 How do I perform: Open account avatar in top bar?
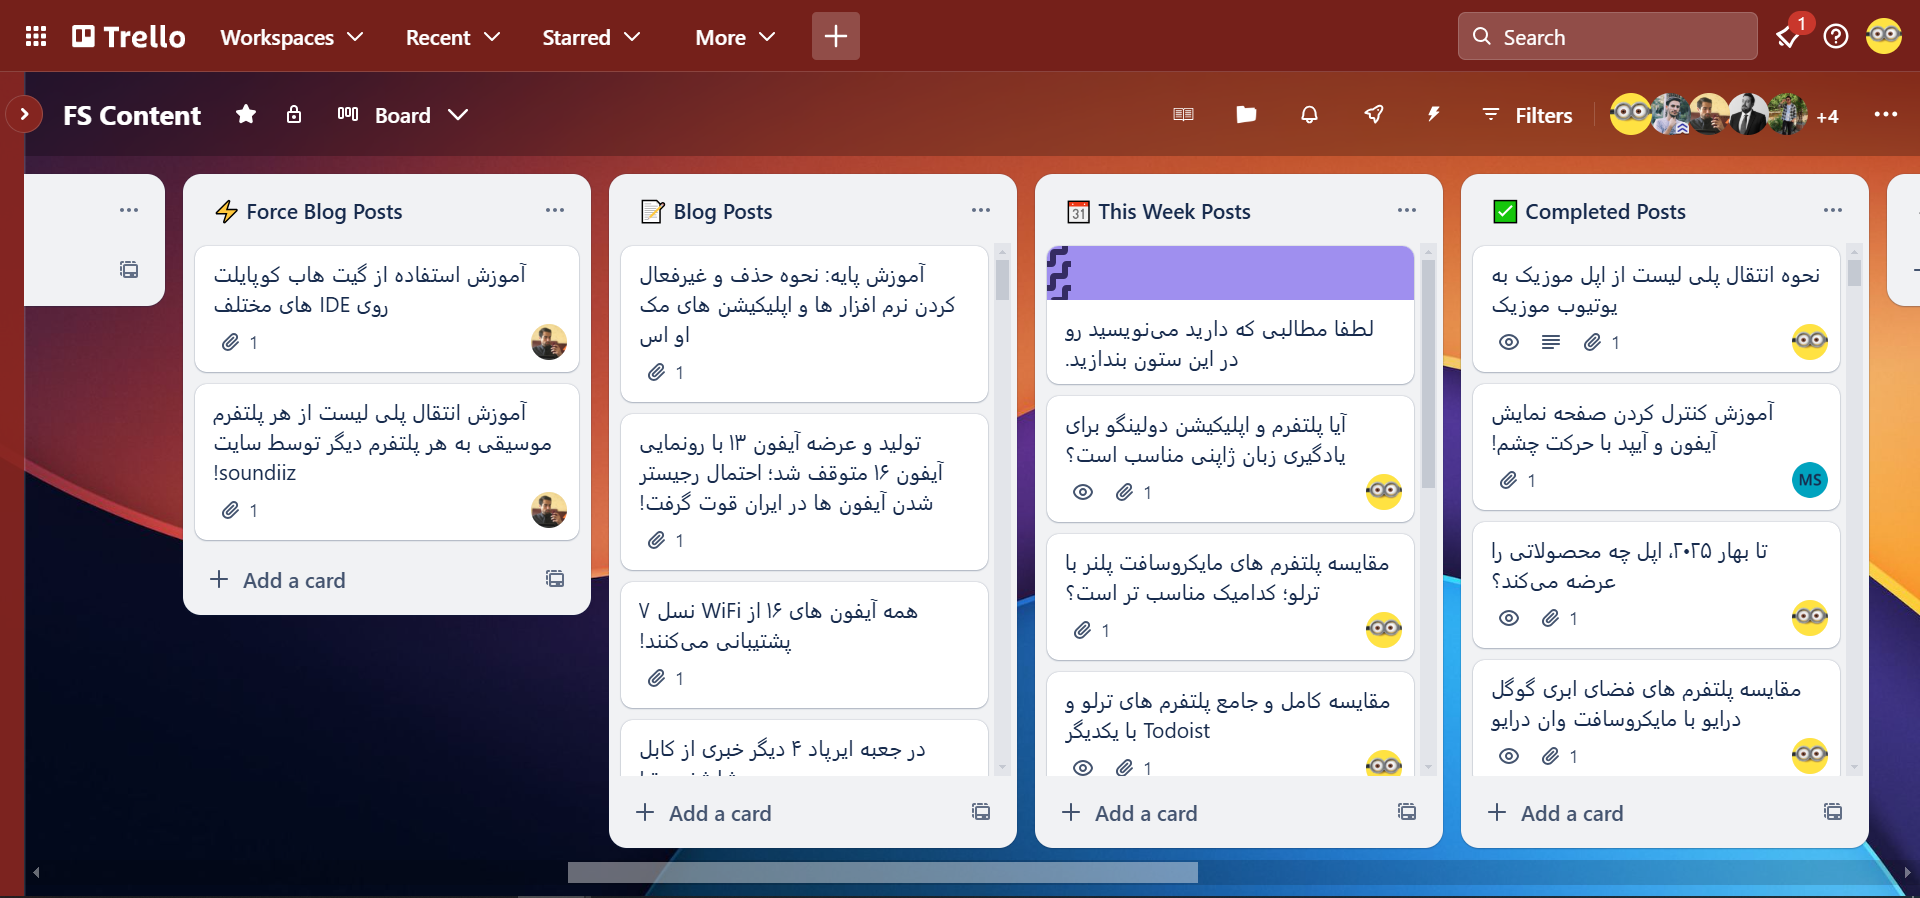click(1884, 36)
